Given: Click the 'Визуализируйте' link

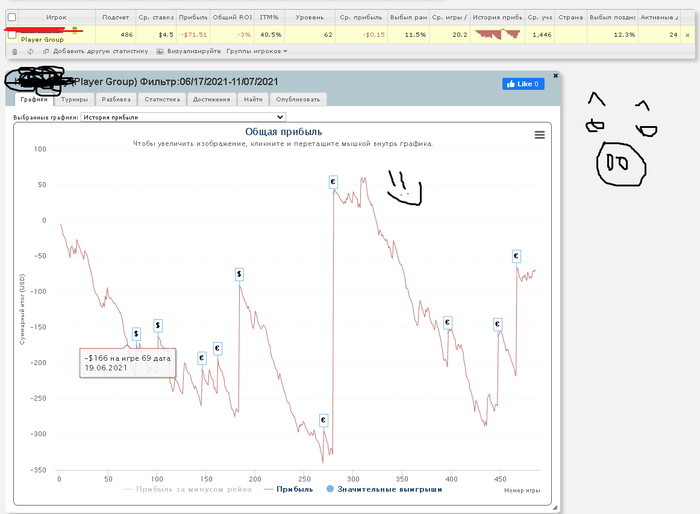Looking at the screenshot, I should [x=189, y=51].
